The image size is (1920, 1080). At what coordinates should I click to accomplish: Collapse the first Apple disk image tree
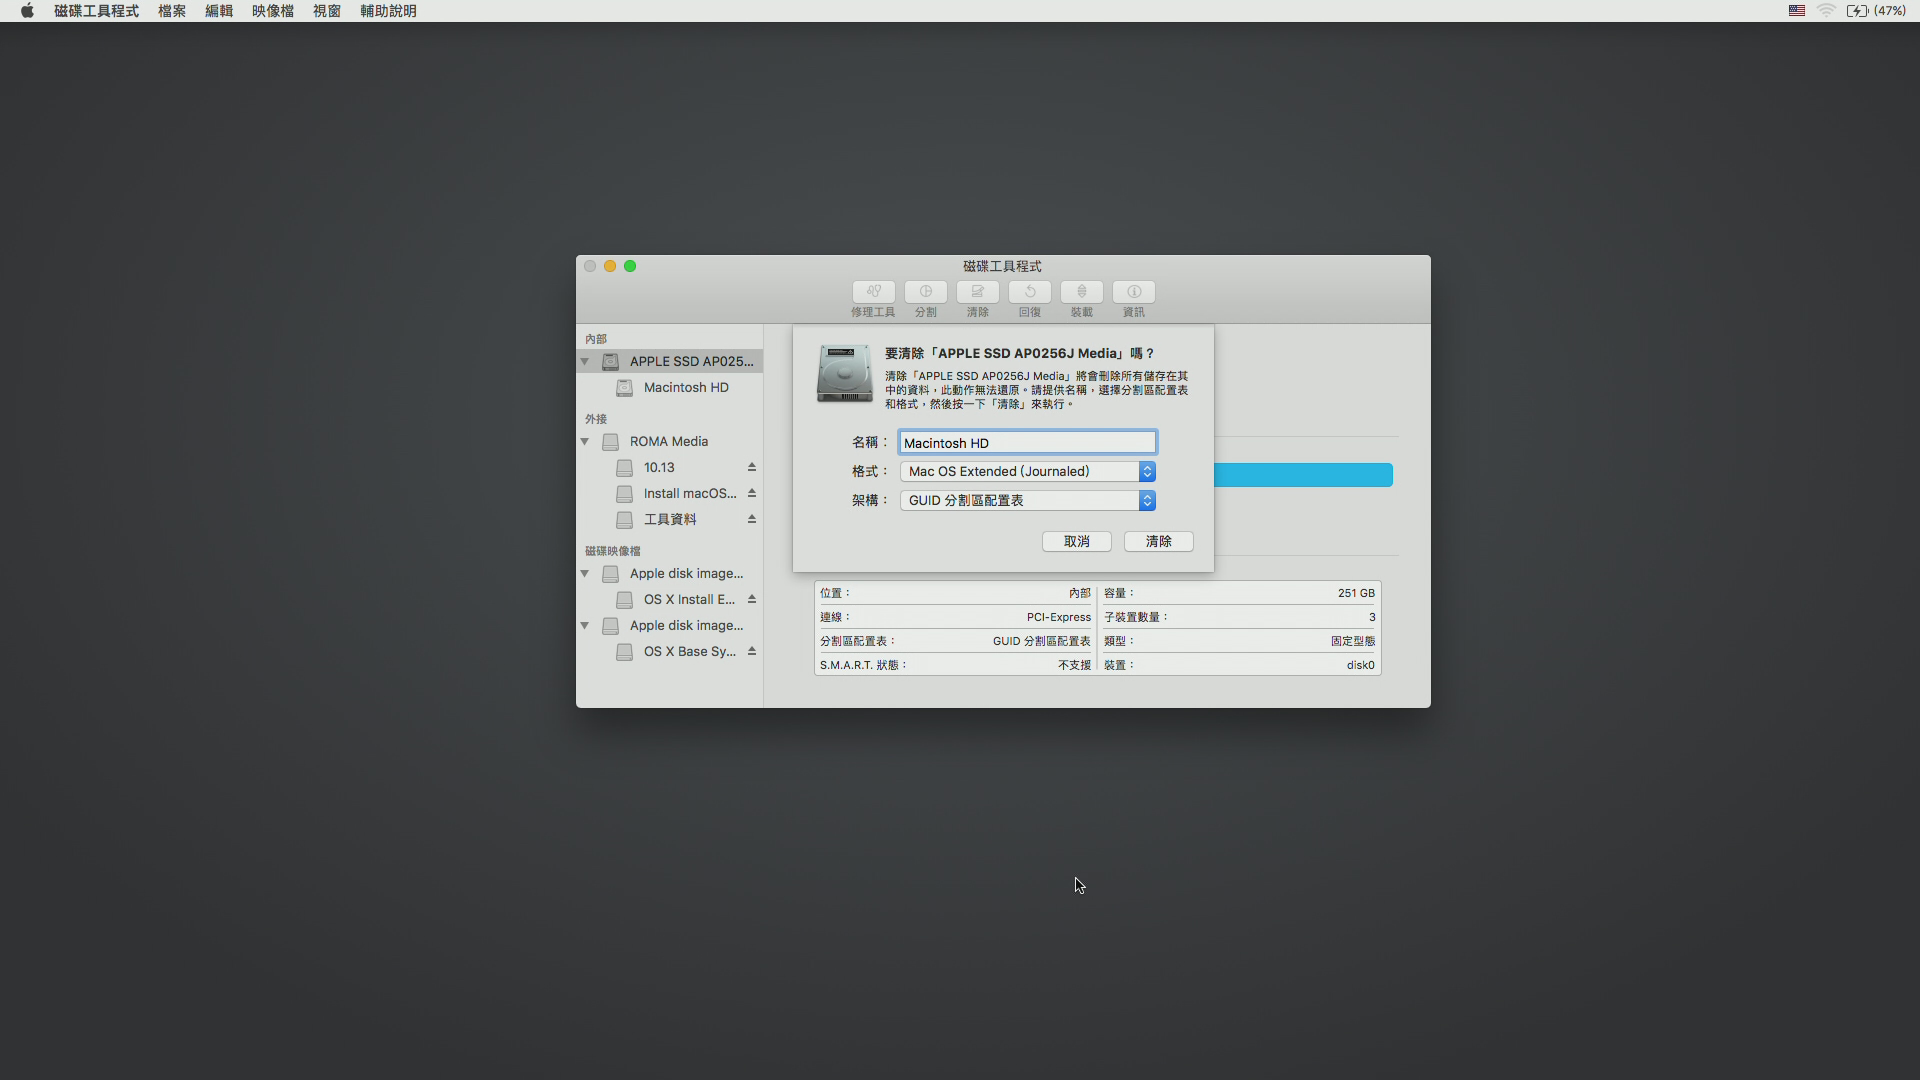[585, 573]
